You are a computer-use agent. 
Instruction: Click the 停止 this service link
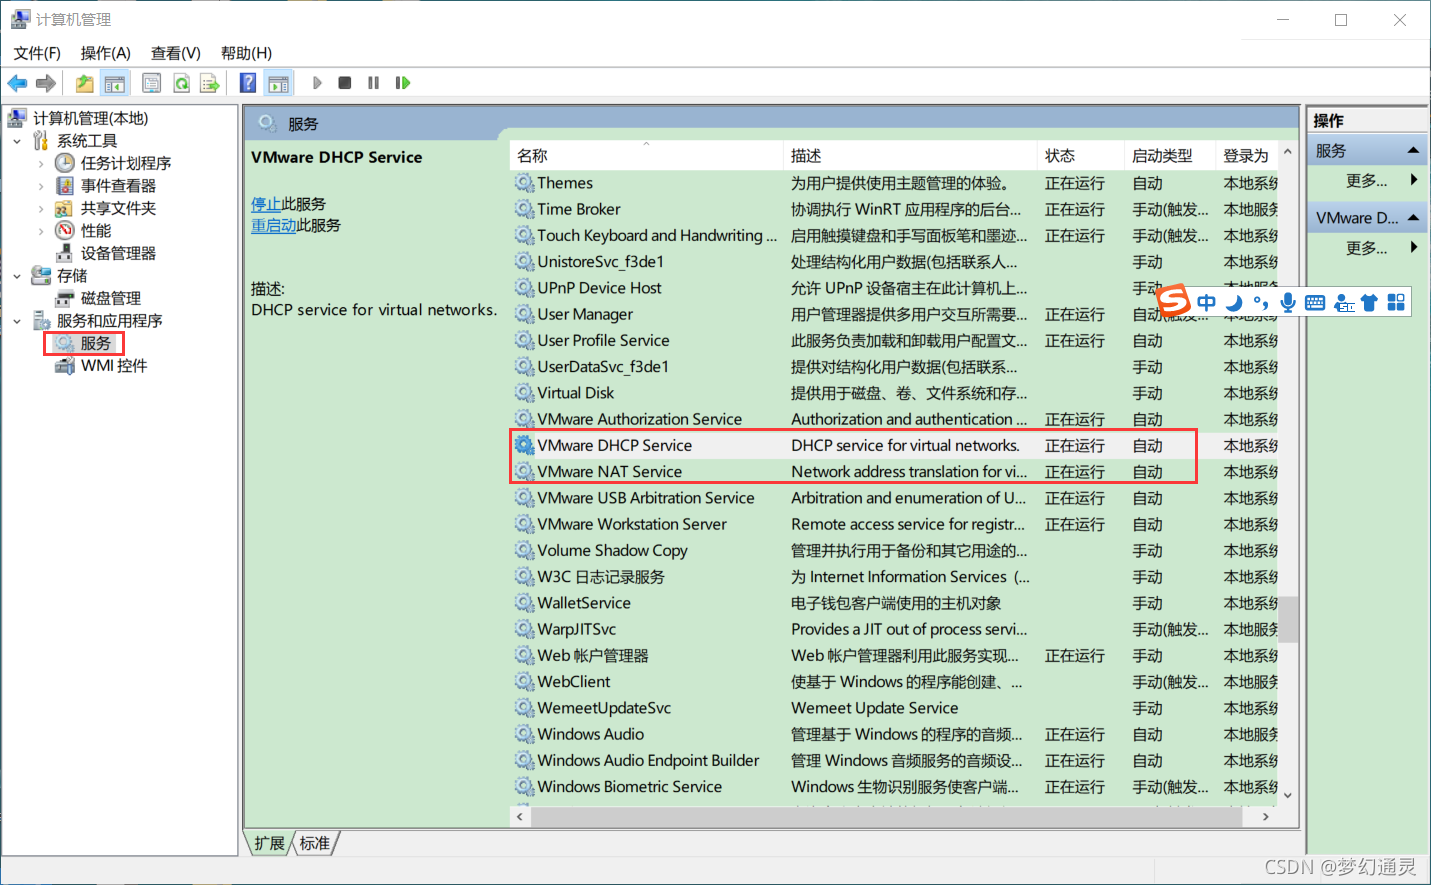pyautogui.click(x=266, y=204)
